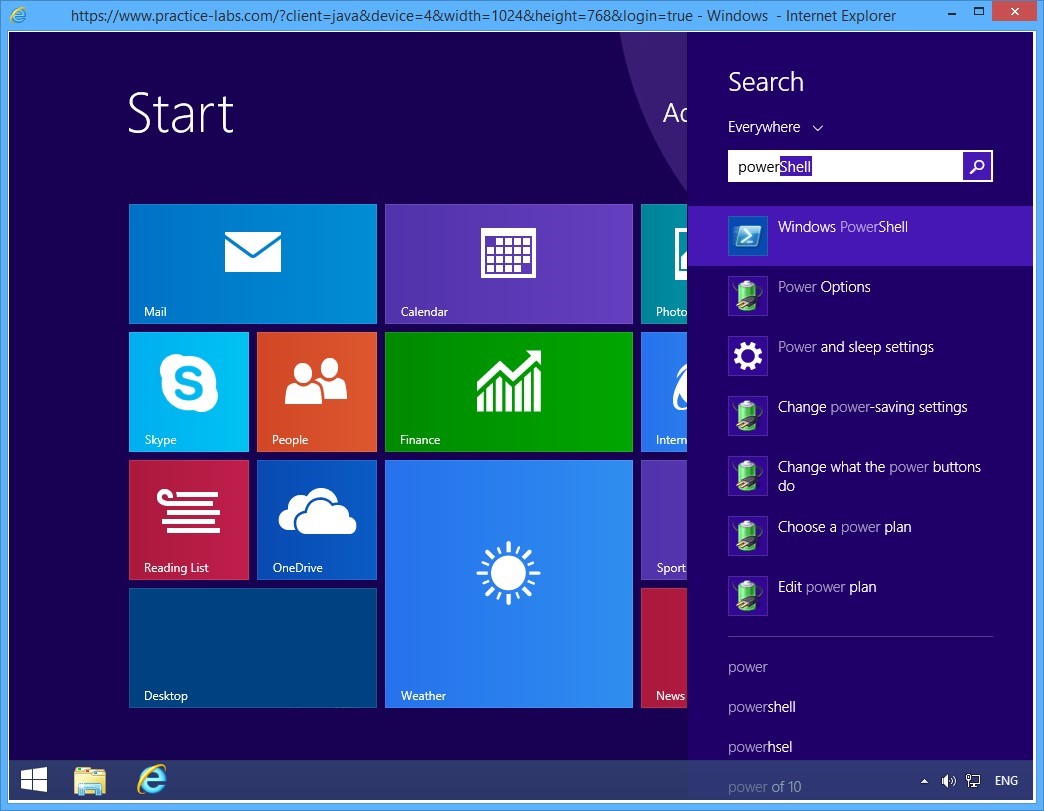Open the OneDrive tile
The width and height of the screenshot is (1044, 811).
(316, 519)
